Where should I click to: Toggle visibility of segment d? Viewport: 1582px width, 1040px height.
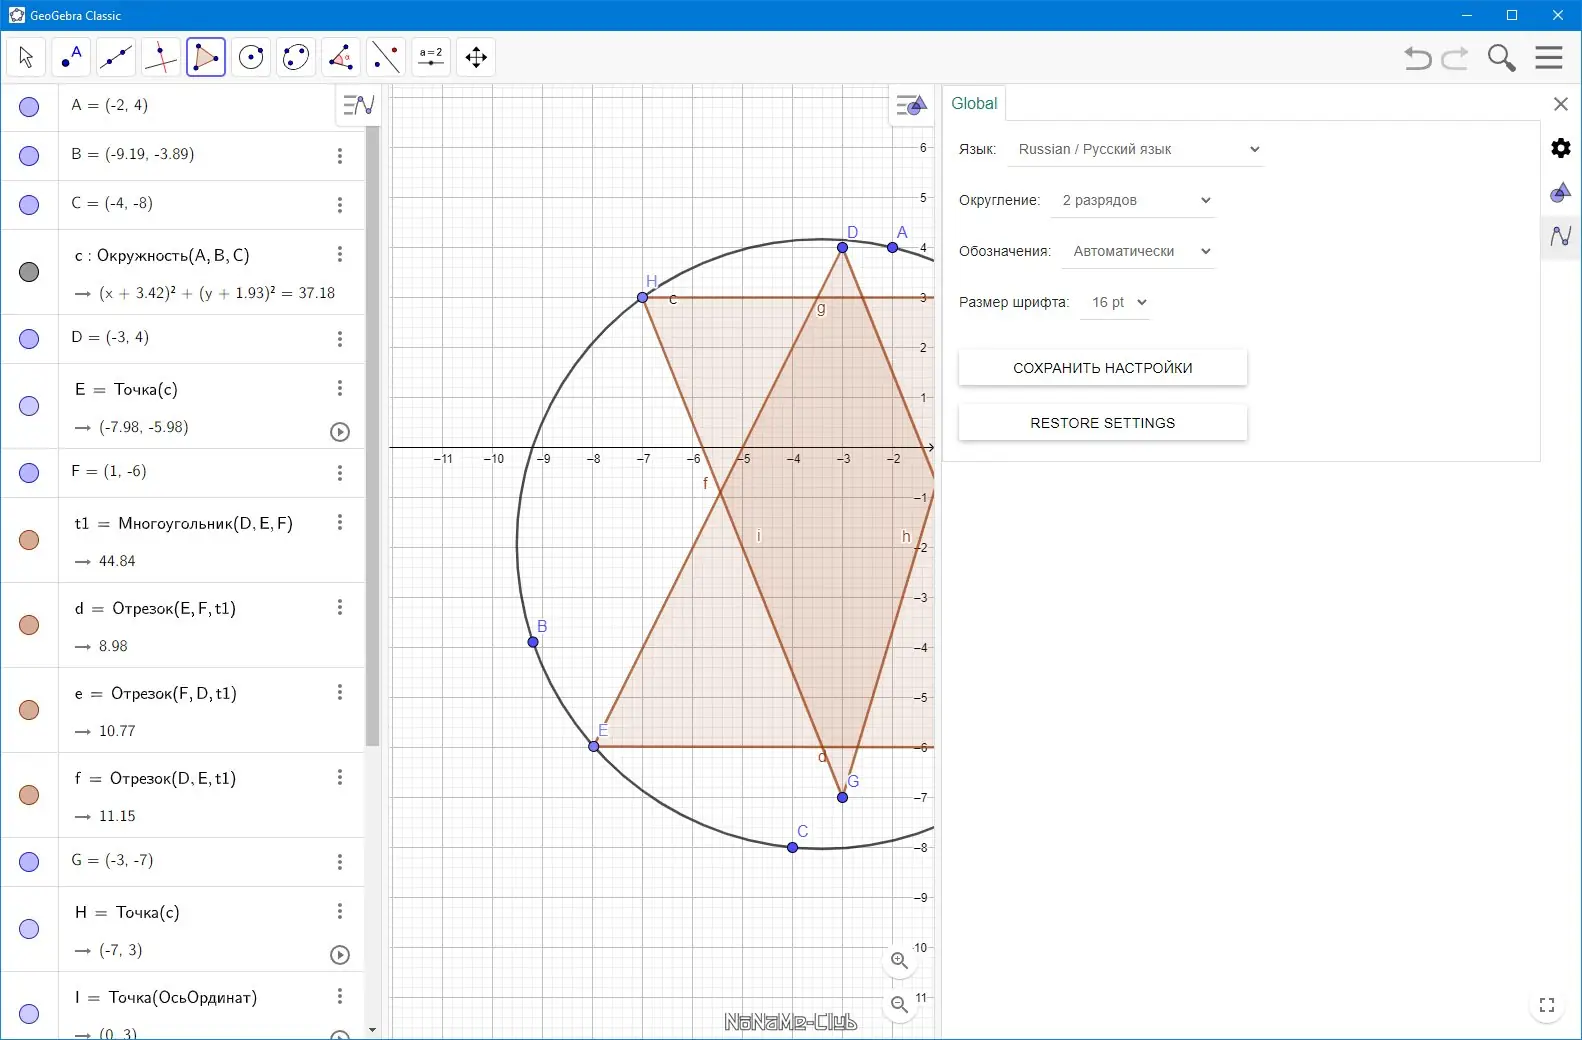[x=30, y=625]
